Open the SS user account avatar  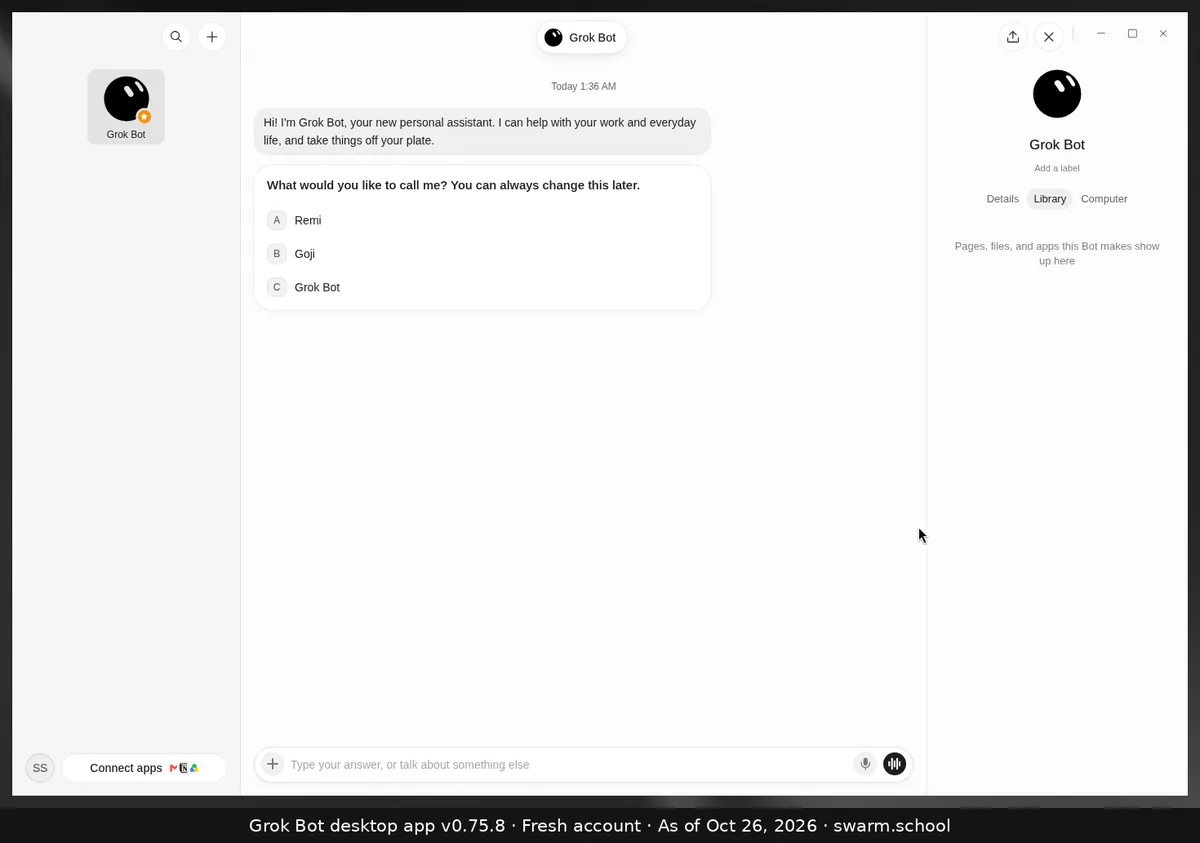(40, 768)
